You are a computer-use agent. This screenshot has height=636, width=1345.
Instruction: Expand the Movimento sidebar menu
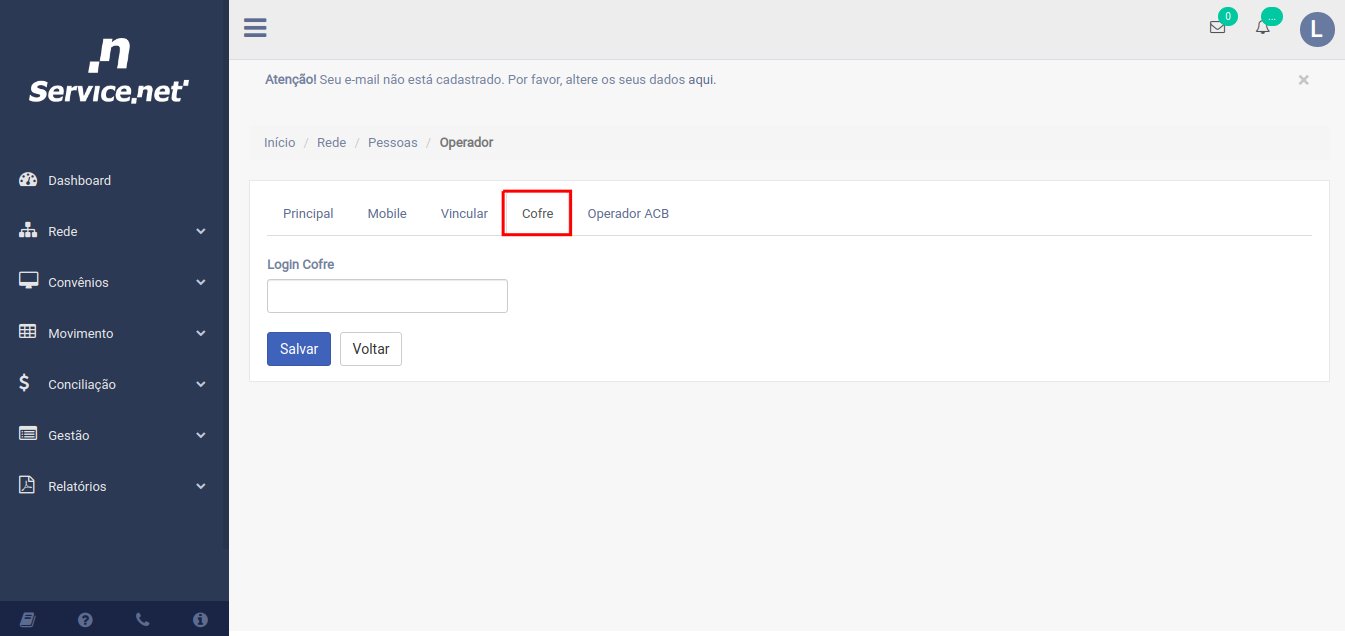[x=114, y=334]
